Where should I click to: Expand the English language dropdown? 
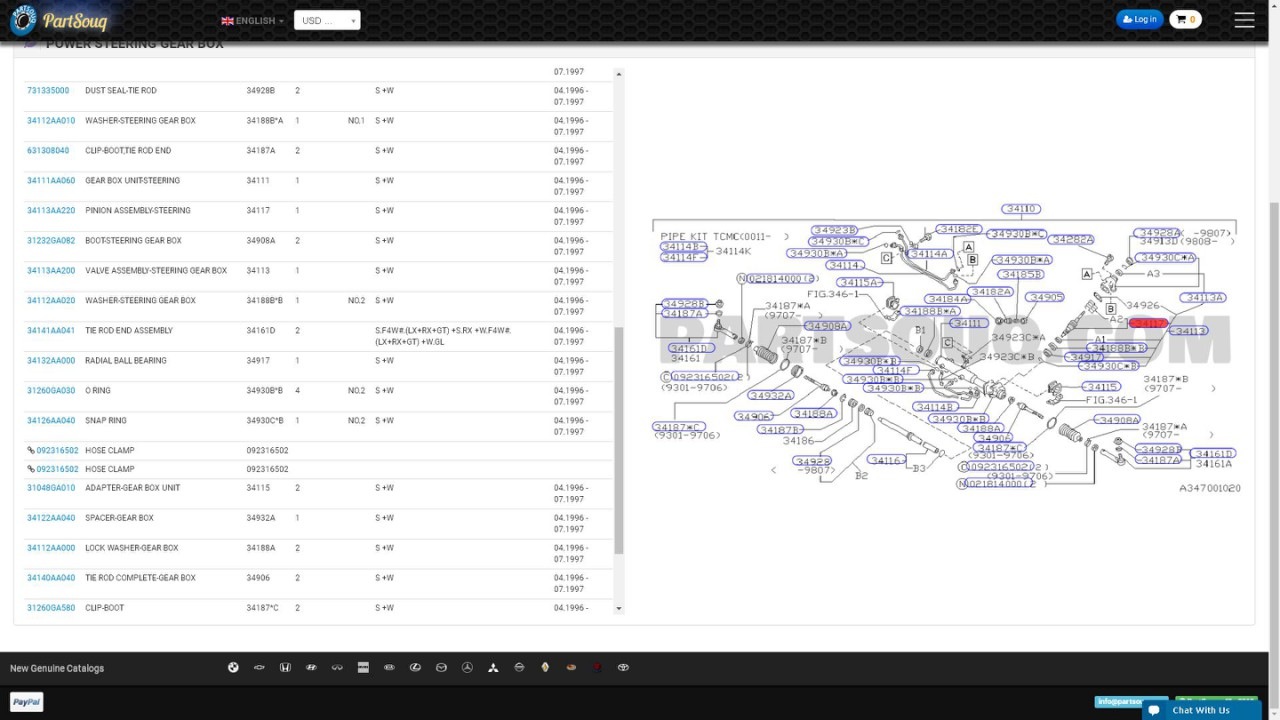[252, 20]
